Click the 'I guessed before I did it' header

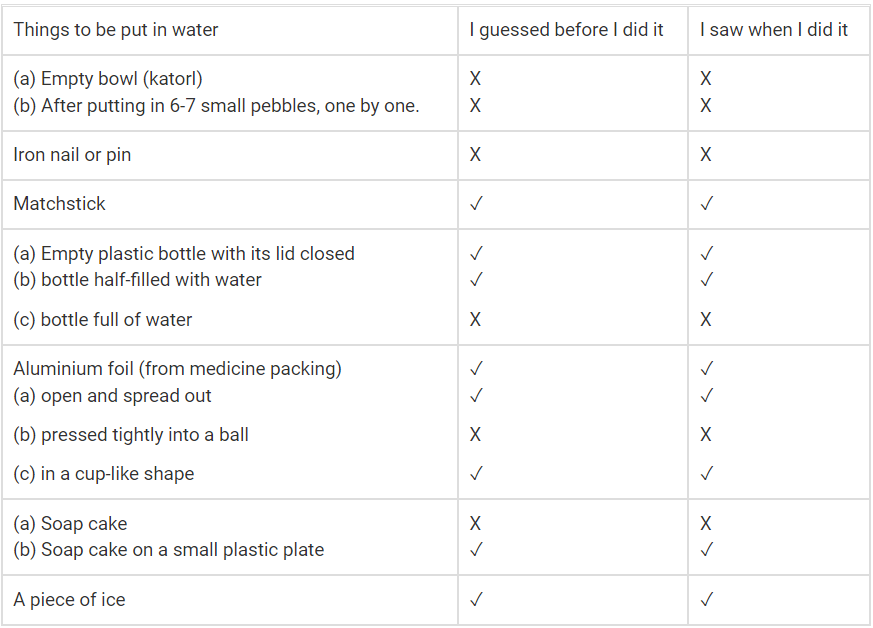tap(566, 30)
